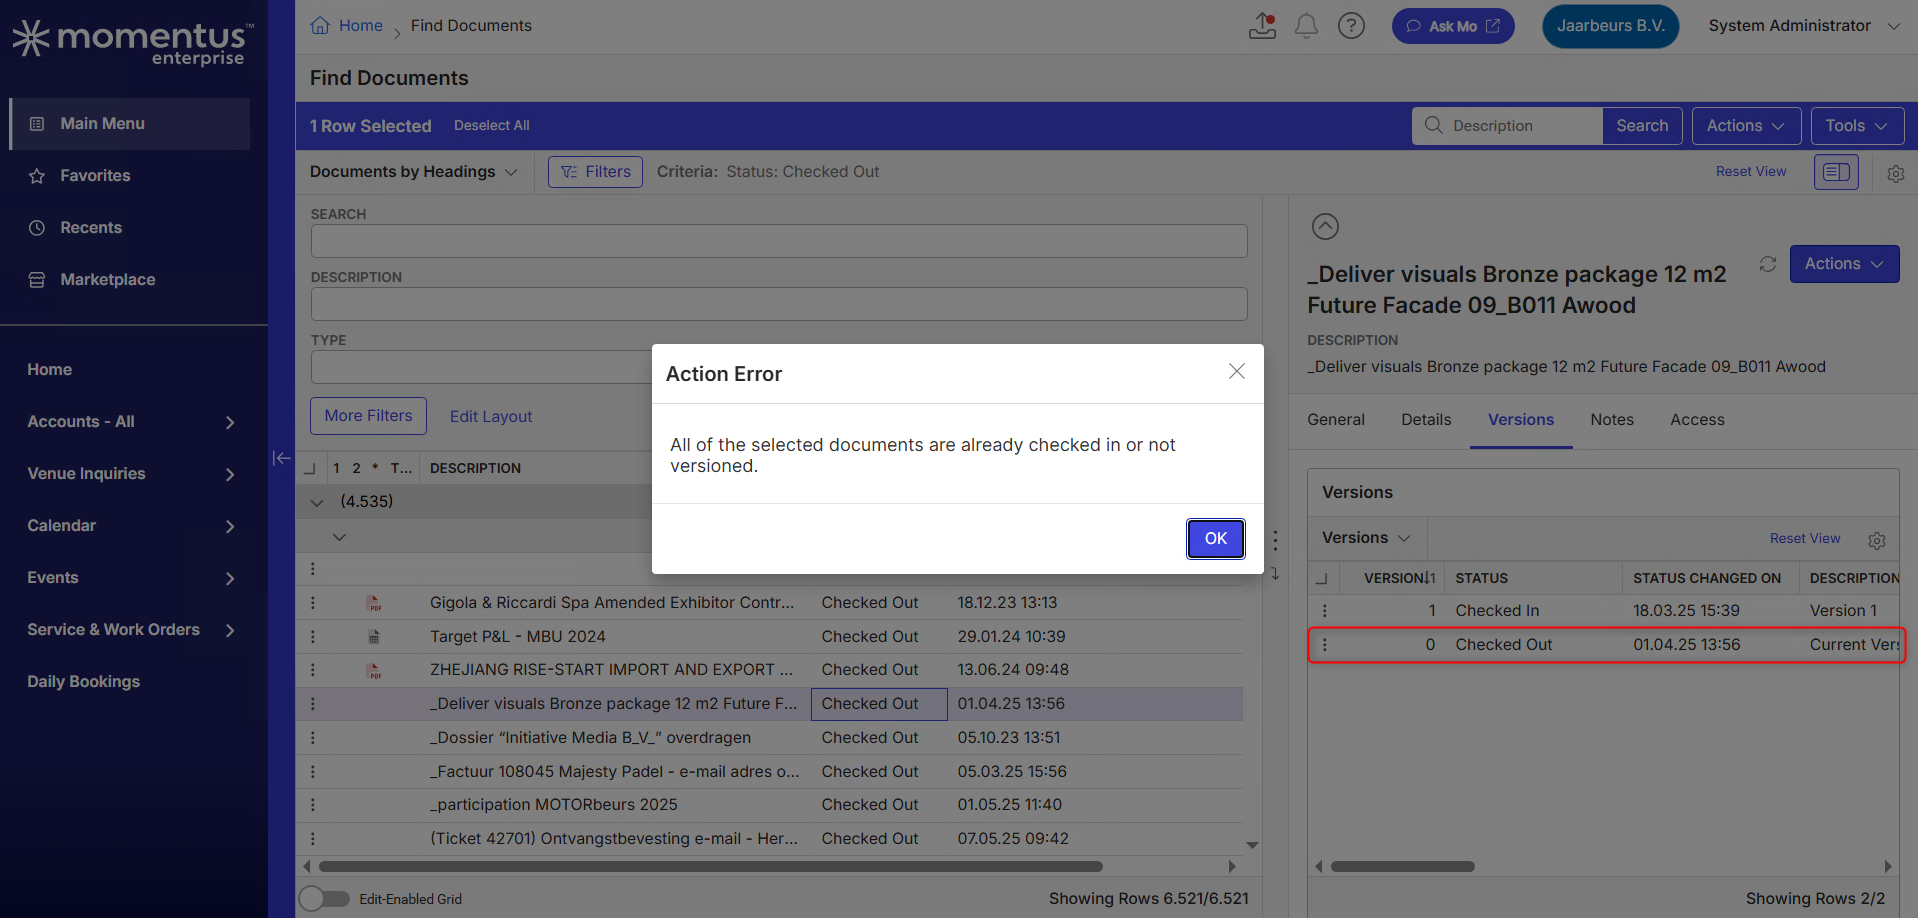Open the Versions grid settings gear

point(1877,540)
